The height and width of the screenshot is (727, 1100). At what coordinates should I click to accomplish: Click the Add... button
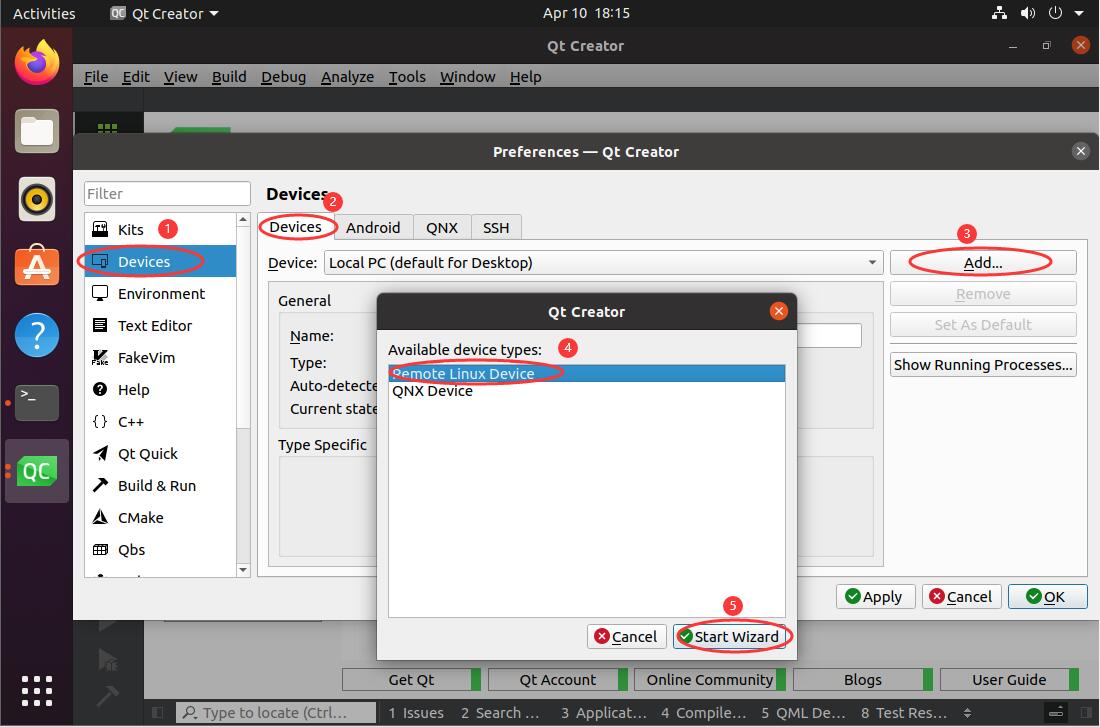pyautogui.click(x=983, y=262)
